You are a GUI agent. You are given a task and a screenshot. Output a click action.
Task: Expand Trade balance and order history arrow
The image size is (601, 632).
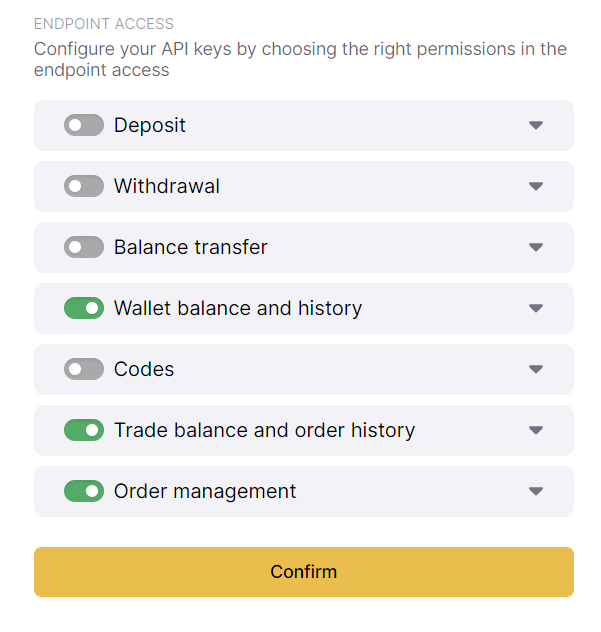pyautogui.click(x=536, y=430)
